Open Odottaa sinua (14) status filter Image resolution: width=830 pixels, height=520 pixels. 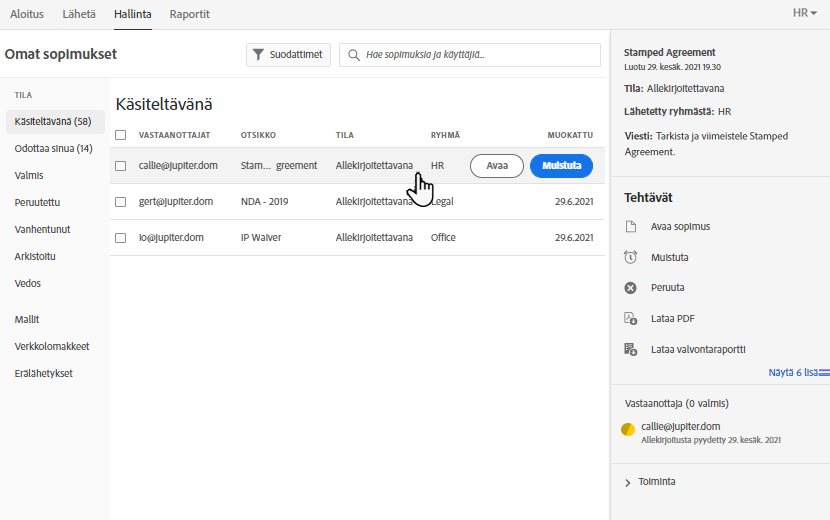53,148
